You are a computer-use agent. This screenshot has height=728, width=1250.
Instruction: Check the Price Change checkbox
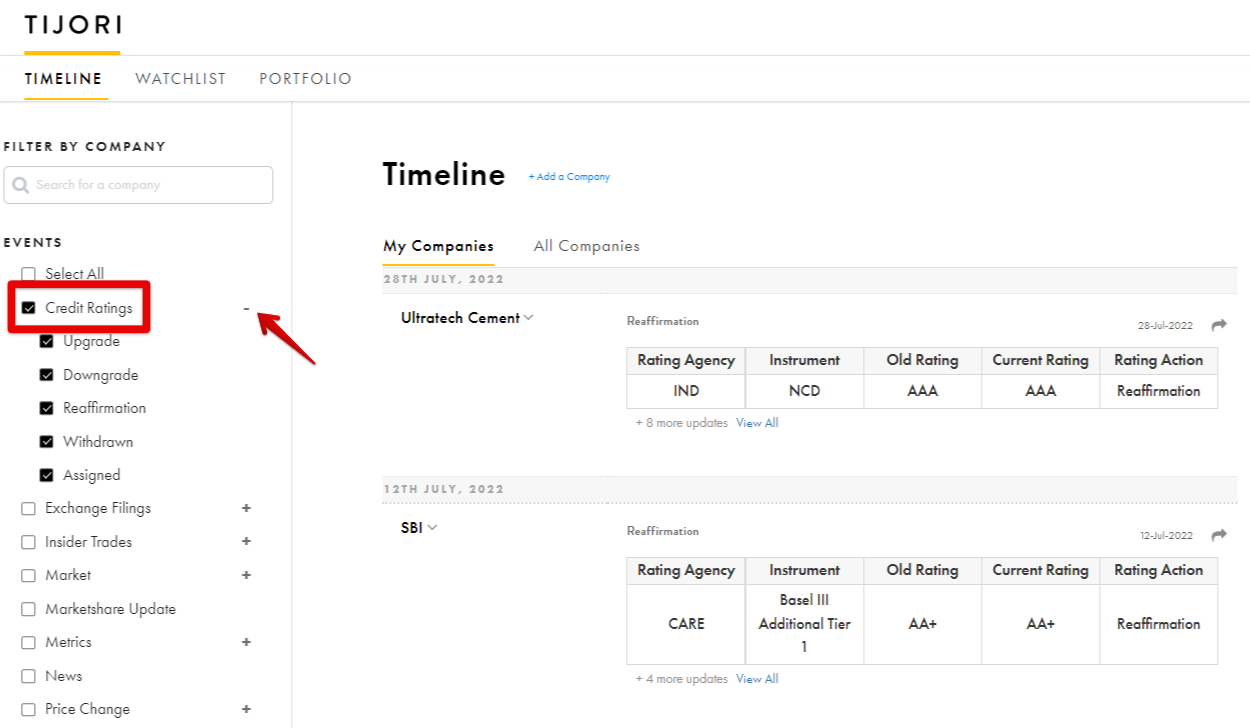tap(28, 710)
